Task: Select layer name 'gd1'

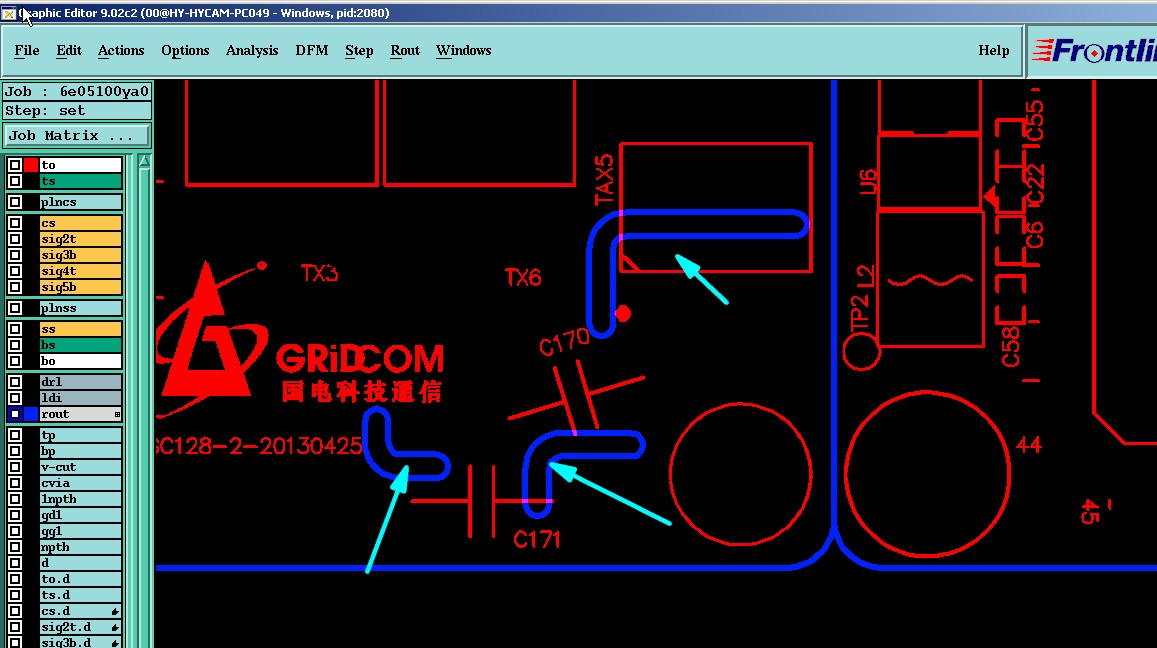Action: tap(80, 515)
